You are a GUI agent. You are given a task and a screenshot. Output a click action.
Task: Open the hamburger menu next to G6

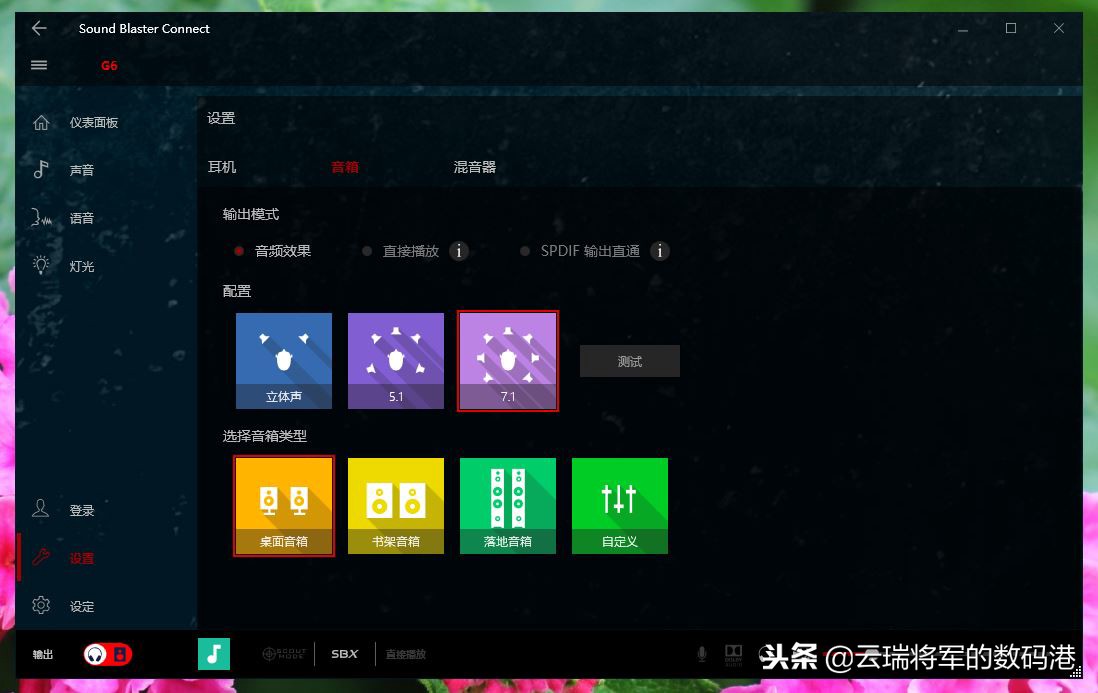click(38, 65)
